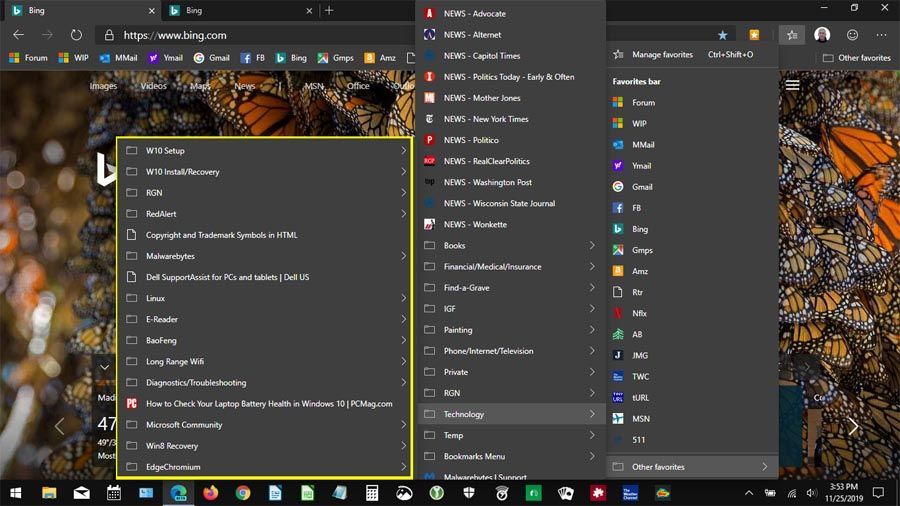Open NEWS - Politico favorite
Screen dimensions: 900x506
pos(511,140)
